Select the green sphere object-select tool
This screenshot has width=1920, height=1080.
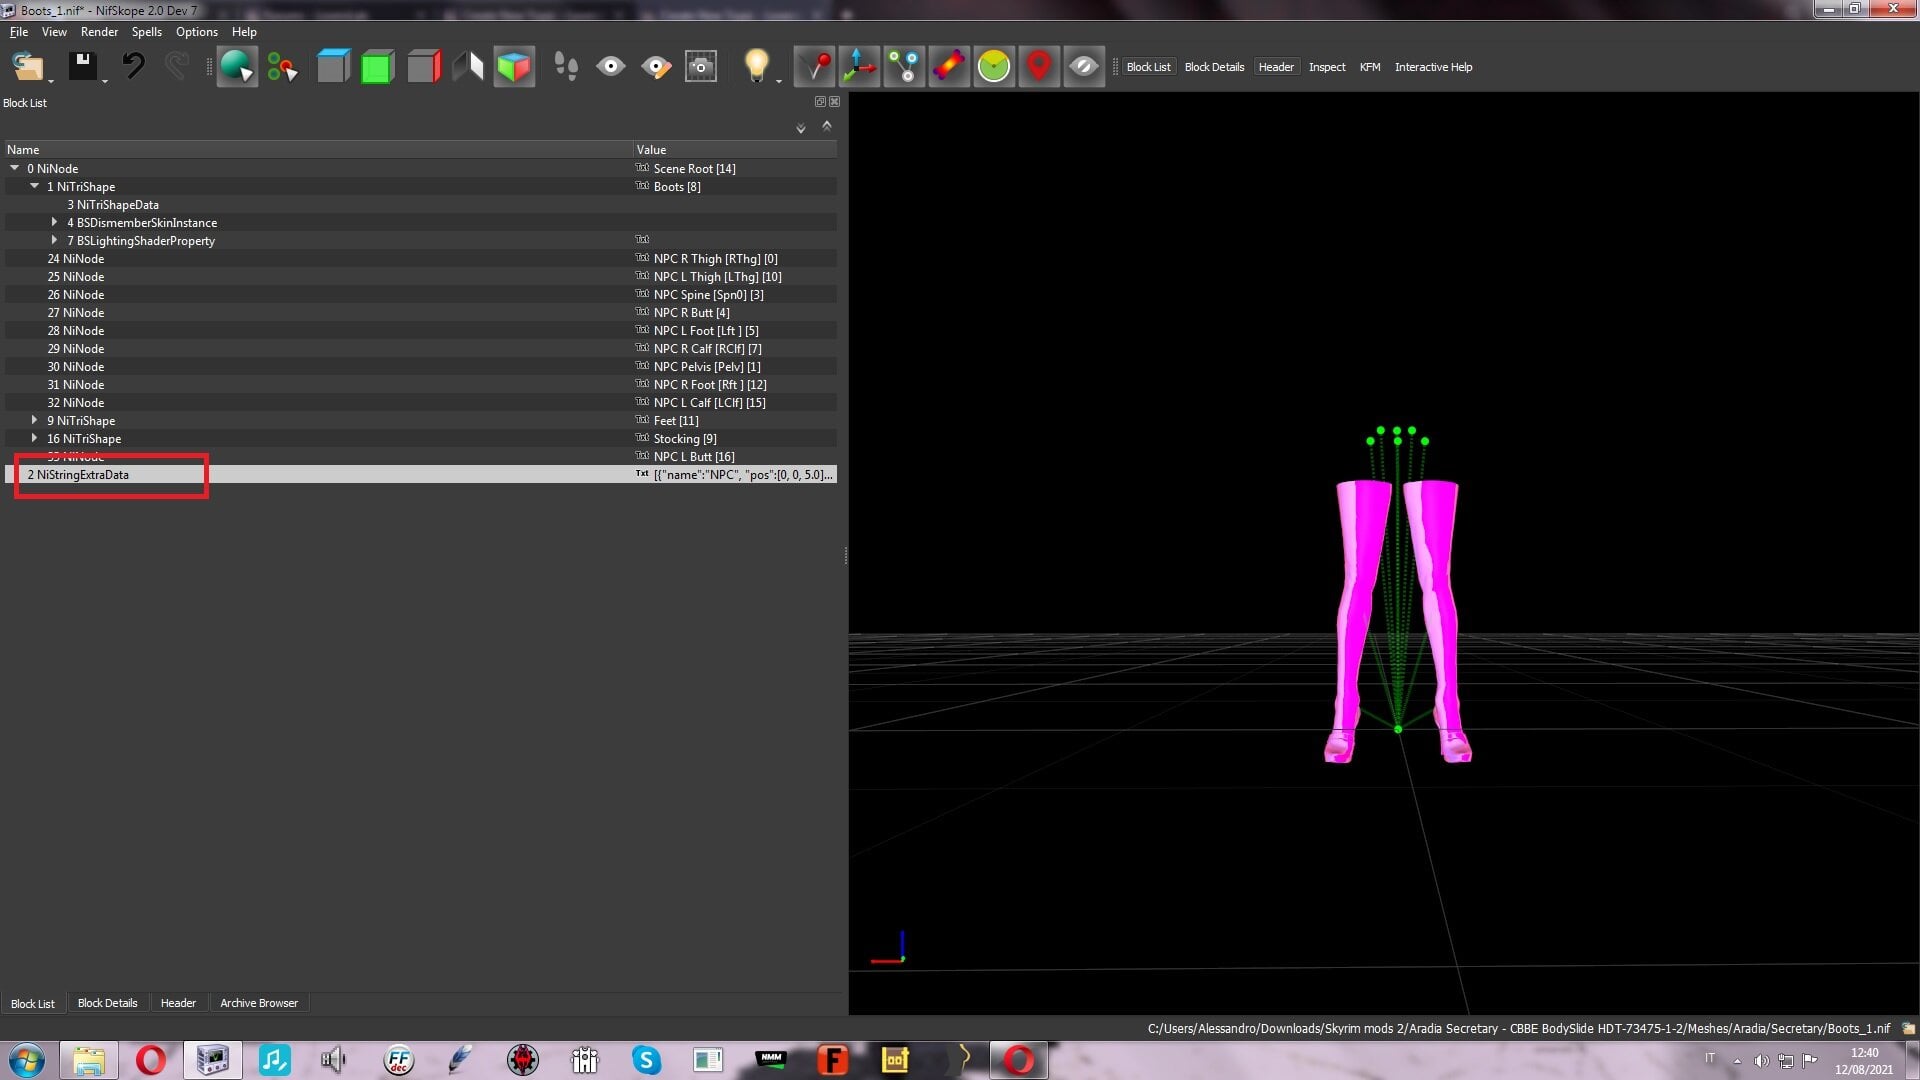click(237, 67)
